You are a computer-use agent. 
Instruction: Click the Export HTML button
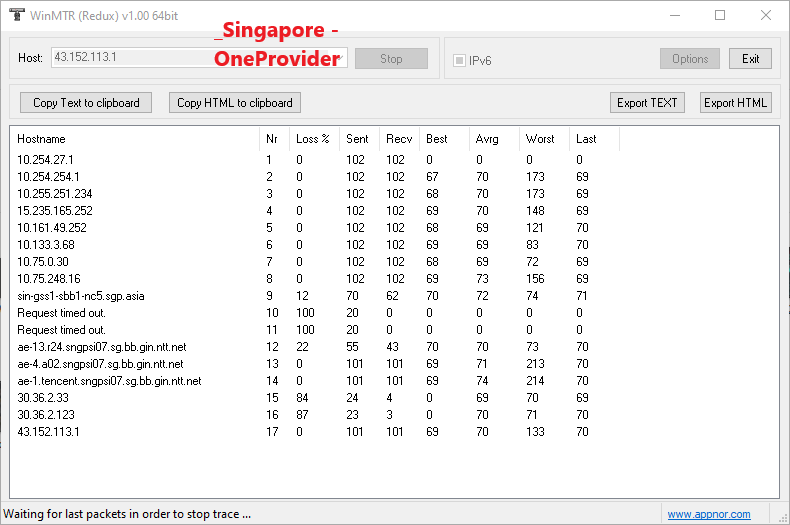click(x=736, y=103)
